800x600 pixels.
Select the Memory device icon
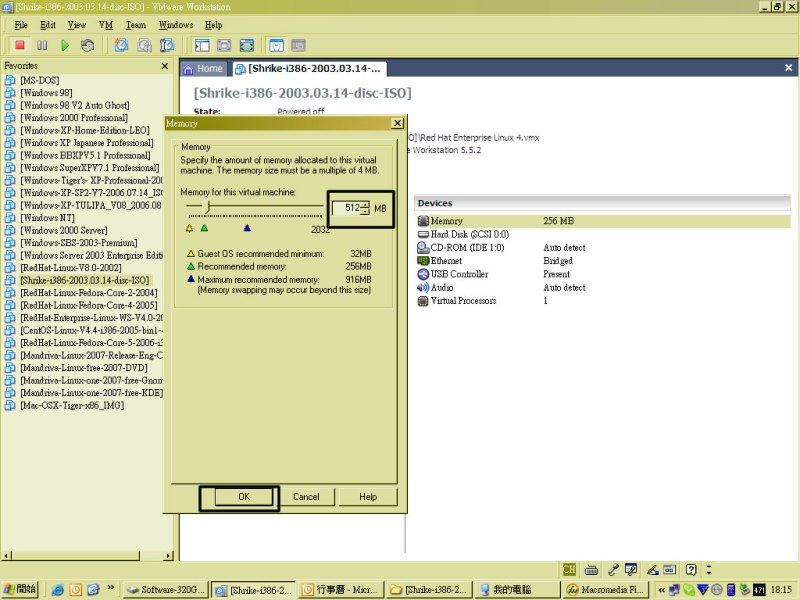[x=423, y=221]
